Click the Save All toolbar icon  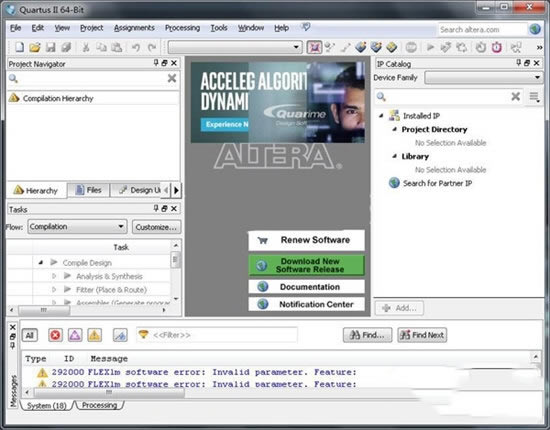(66, 47)
